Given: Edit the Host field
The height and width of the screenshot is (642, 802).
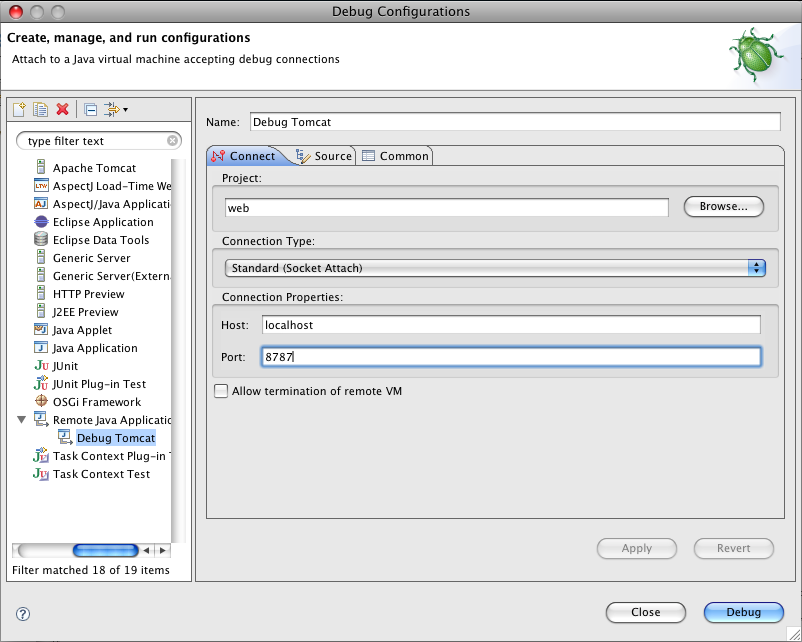Looking at the screenshot, I should click(511, 325).
